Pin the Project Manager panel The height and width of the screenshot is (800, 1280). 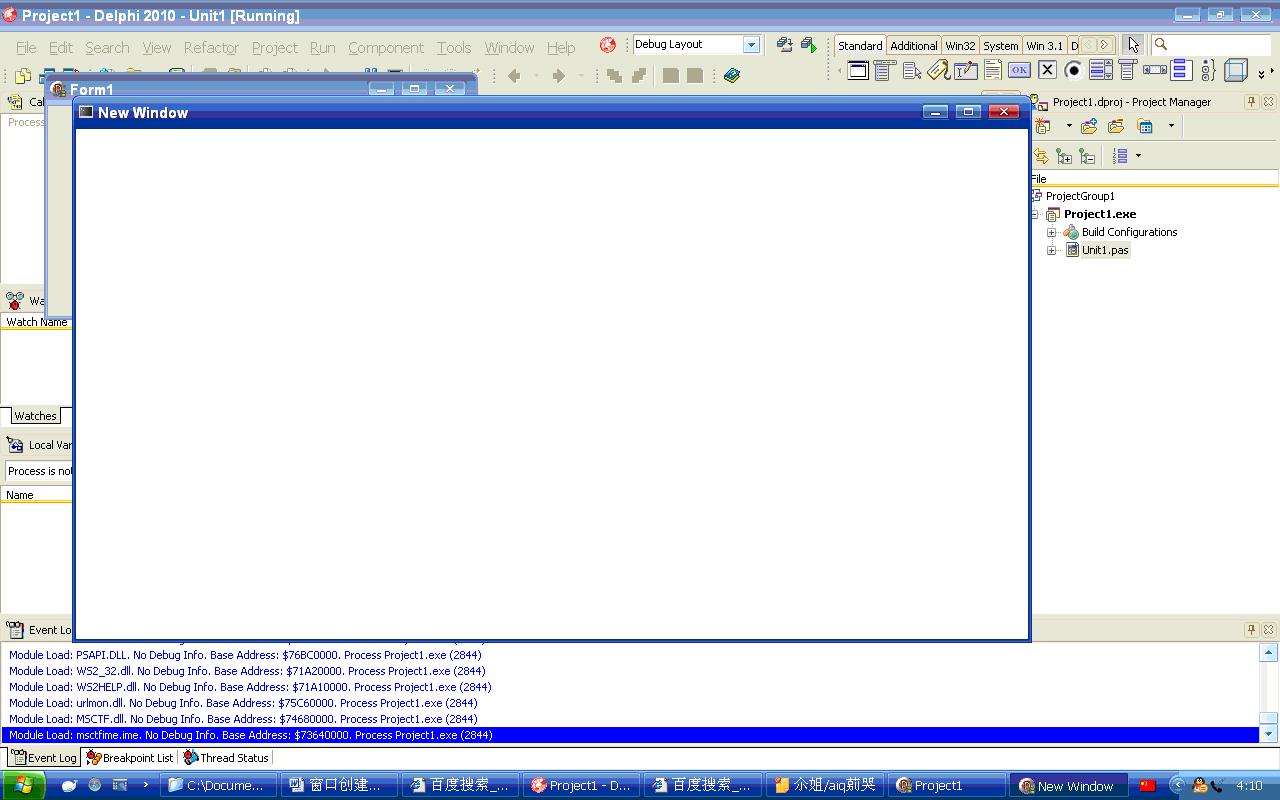click(1251, 102)
